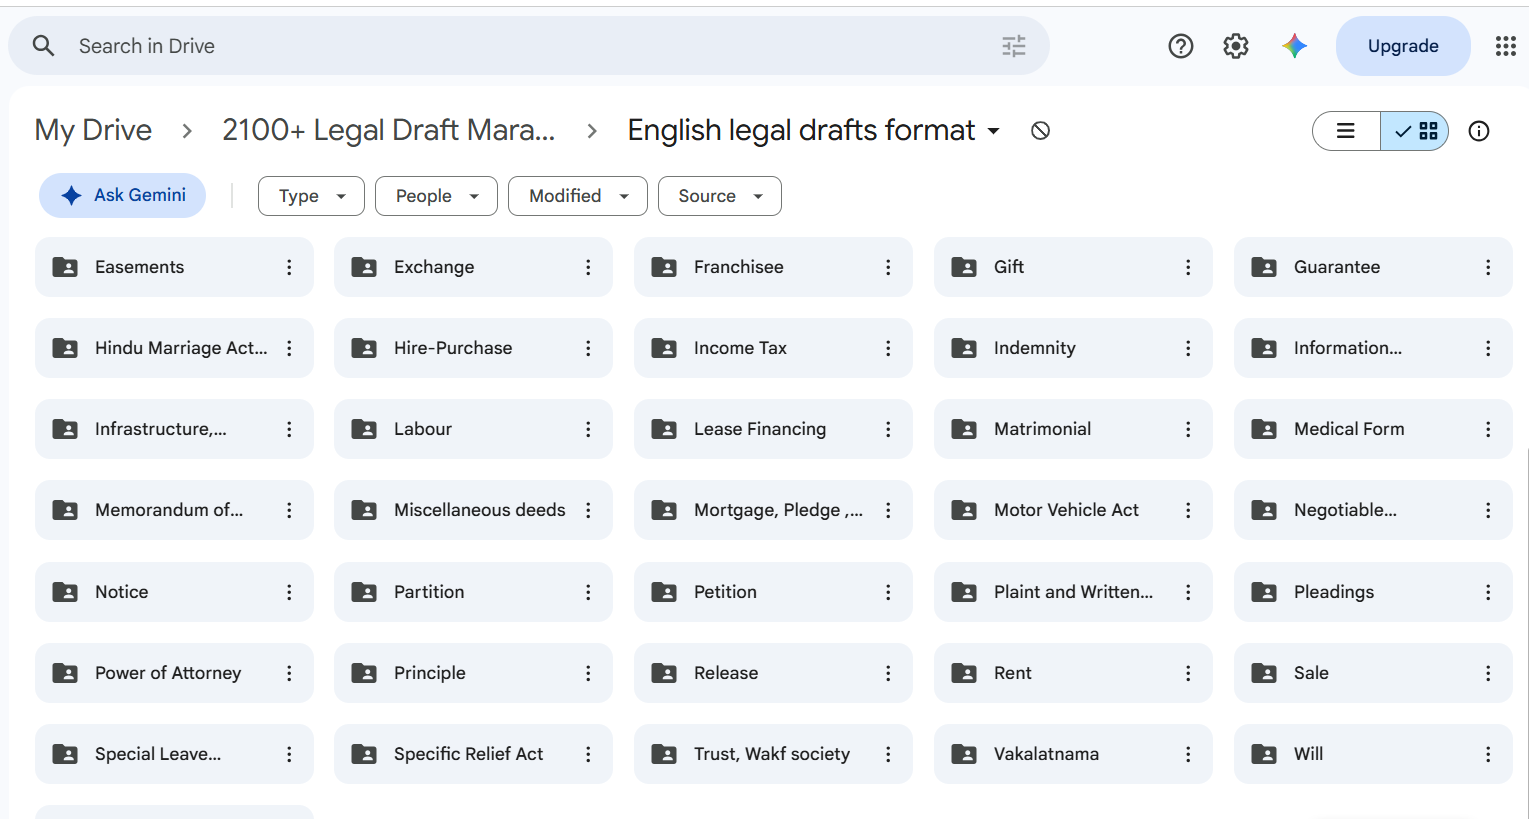
Task: Open more actions for Petition folder
Action: [x=888, y=592]
